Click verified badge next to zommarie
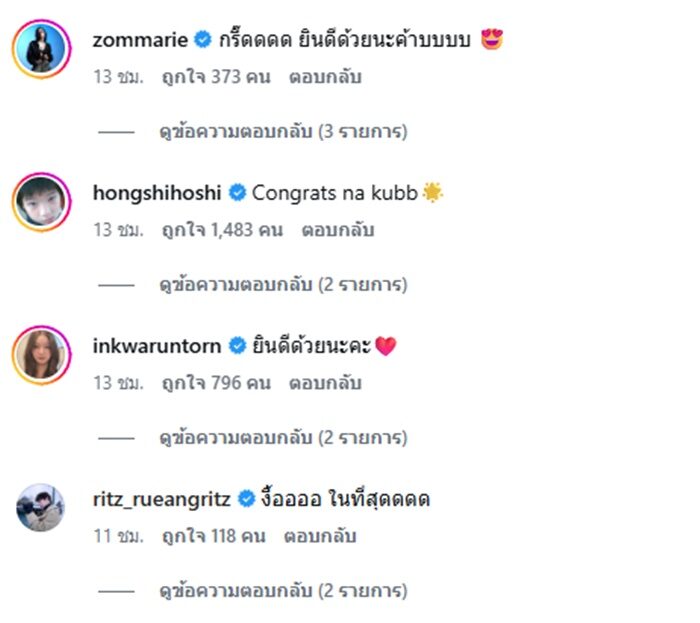This screenshot has width=700, height=623. (x=202, y=40)
